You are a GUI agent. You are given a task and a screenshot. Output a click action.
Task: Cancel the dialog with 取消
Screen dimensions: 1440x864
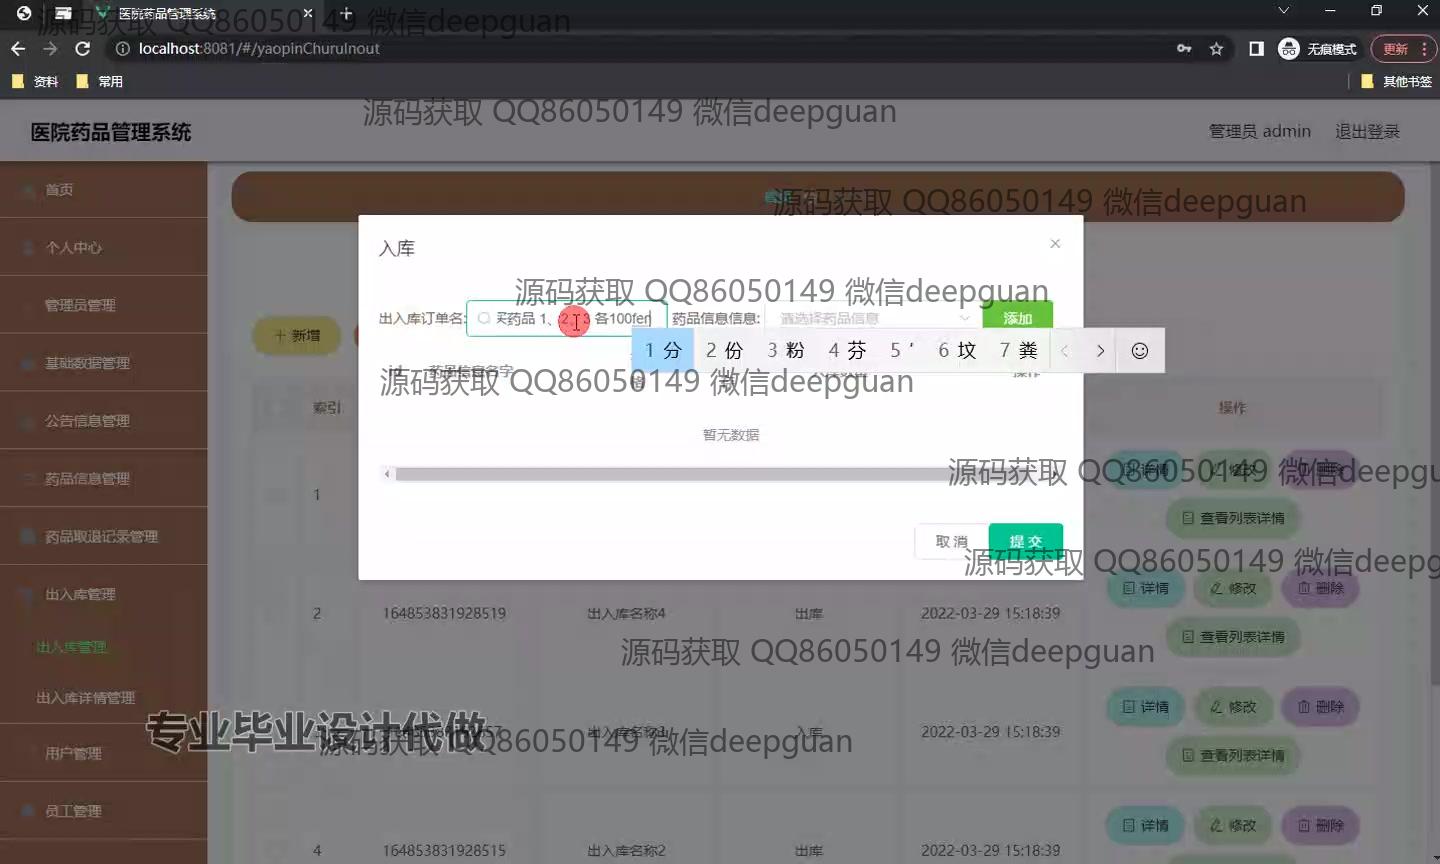point(951,541)
